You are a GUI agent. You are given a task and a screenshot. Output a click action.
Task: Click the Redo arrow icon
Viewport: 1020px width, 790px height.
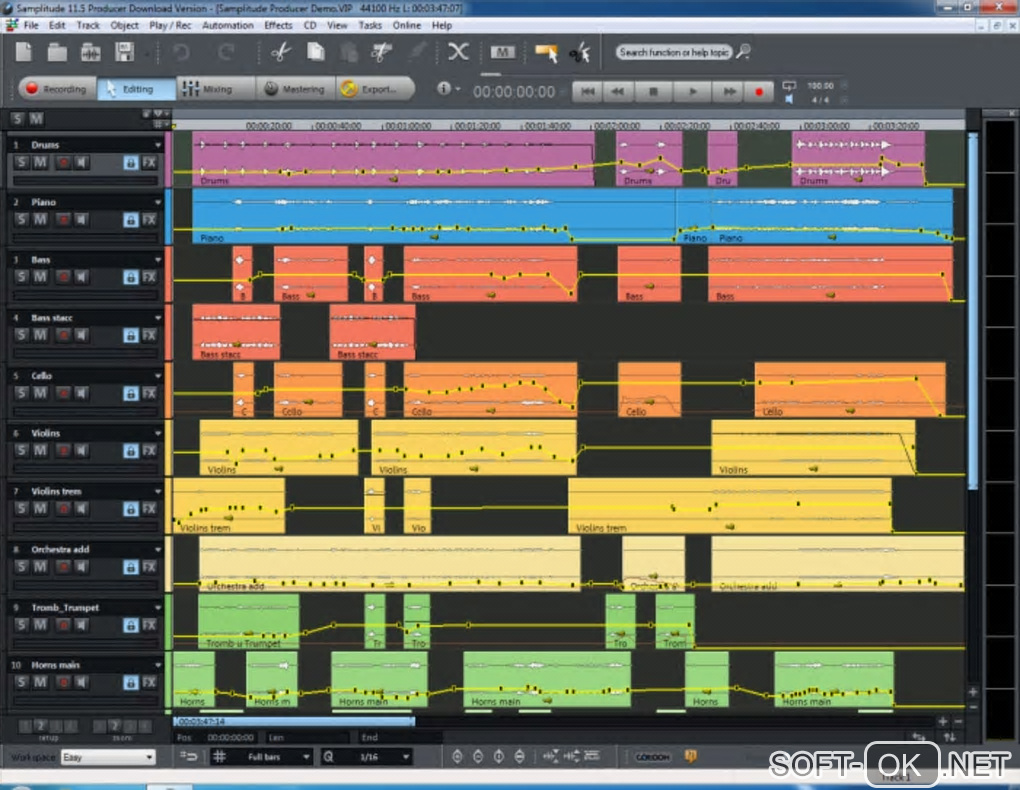point(226,52)
